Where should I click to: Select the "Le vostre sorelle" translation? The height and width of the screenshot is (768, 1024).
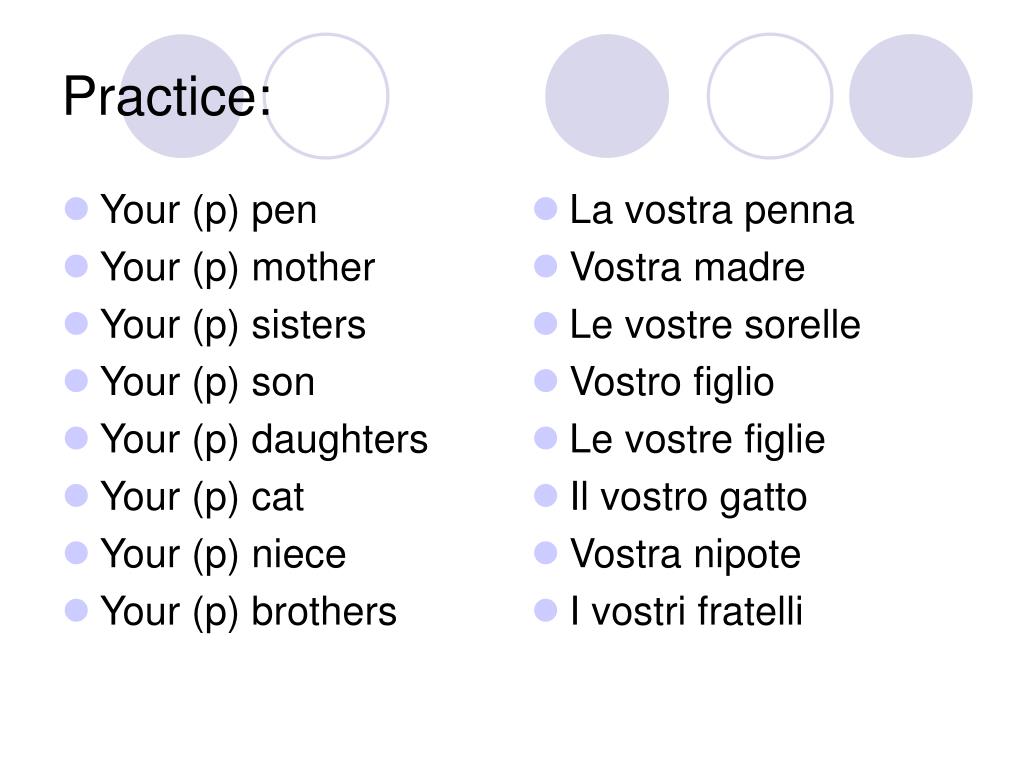coord(714,325)
